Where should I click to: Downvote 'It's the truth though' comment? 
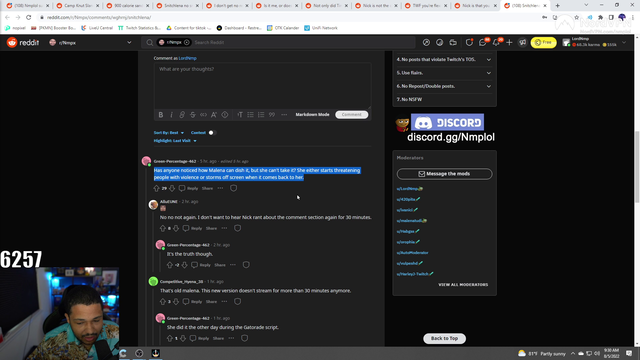pos(184,265)
